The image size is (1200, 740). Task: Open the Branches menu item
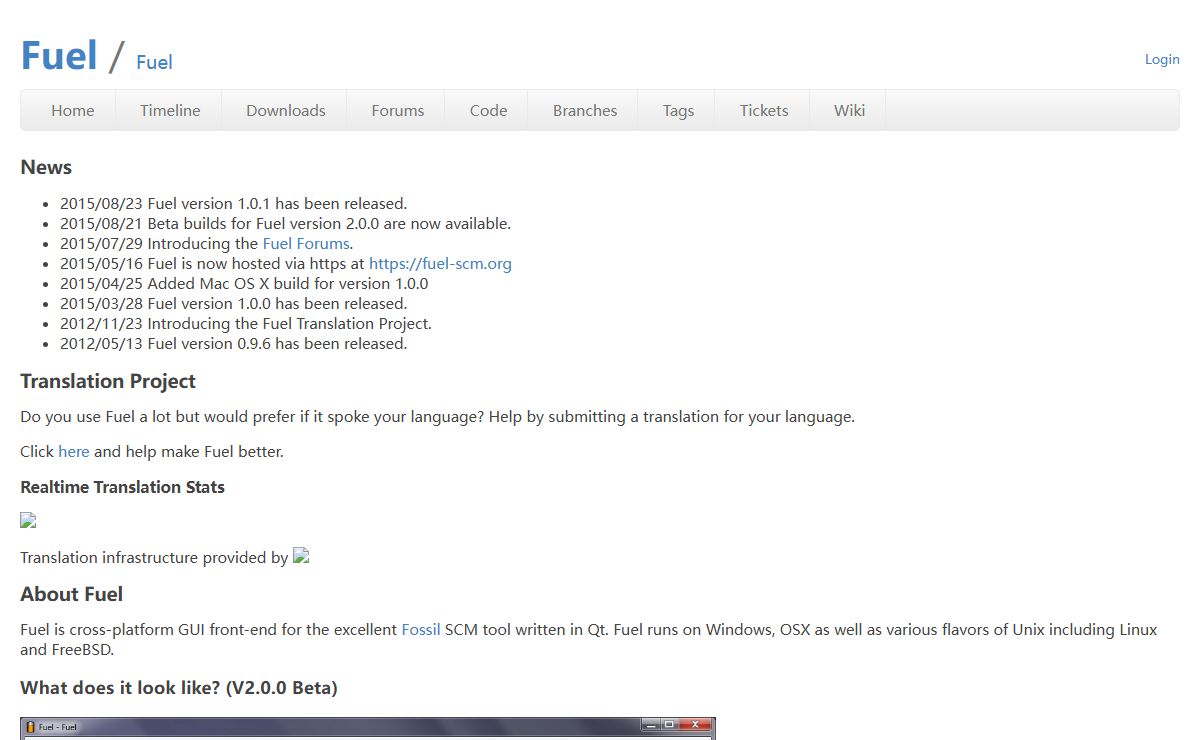pos(585,110)
